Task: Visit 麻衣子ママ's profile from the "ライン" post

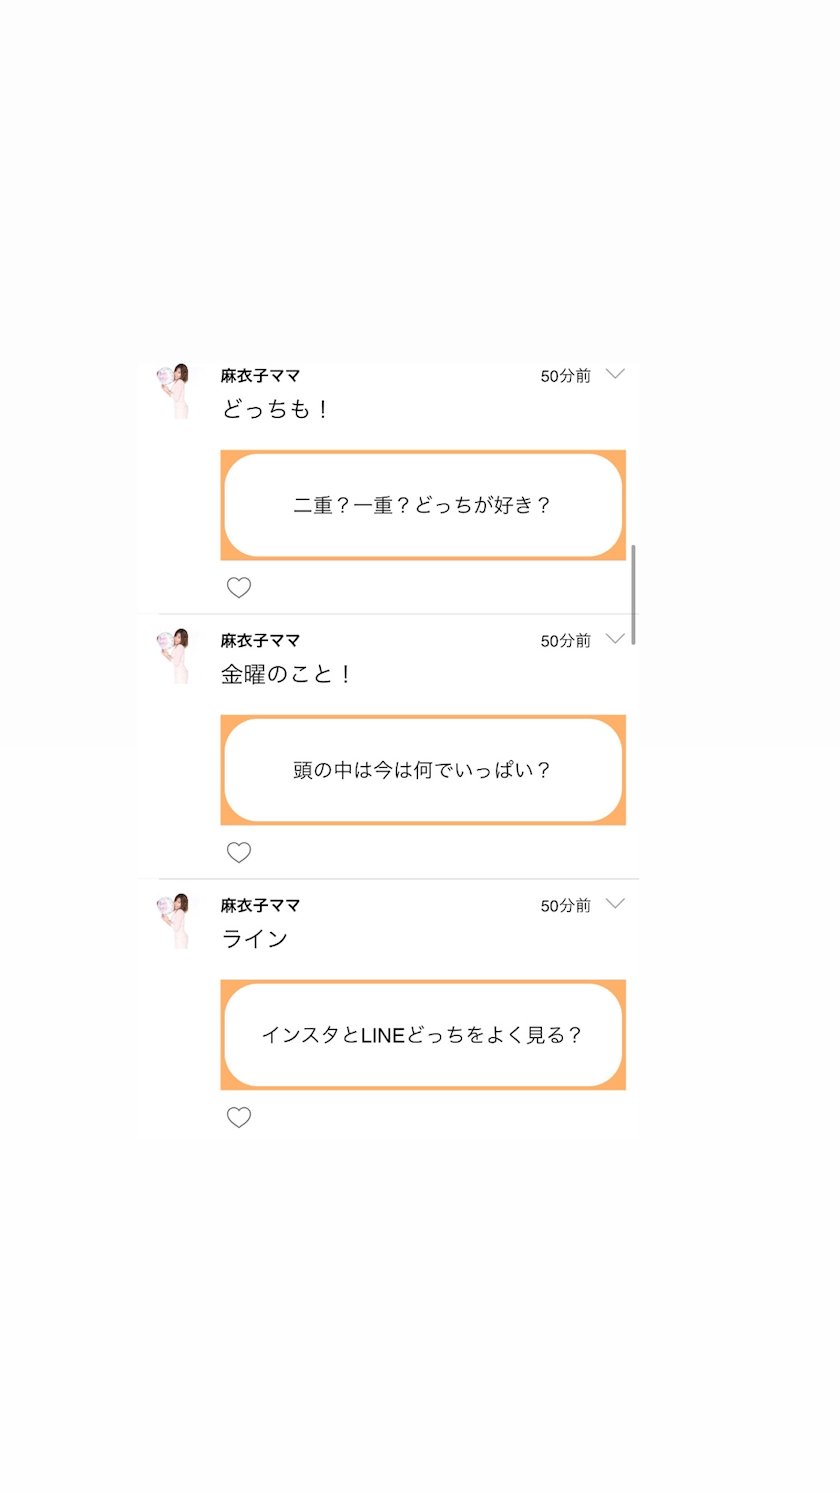Action: 260,906
